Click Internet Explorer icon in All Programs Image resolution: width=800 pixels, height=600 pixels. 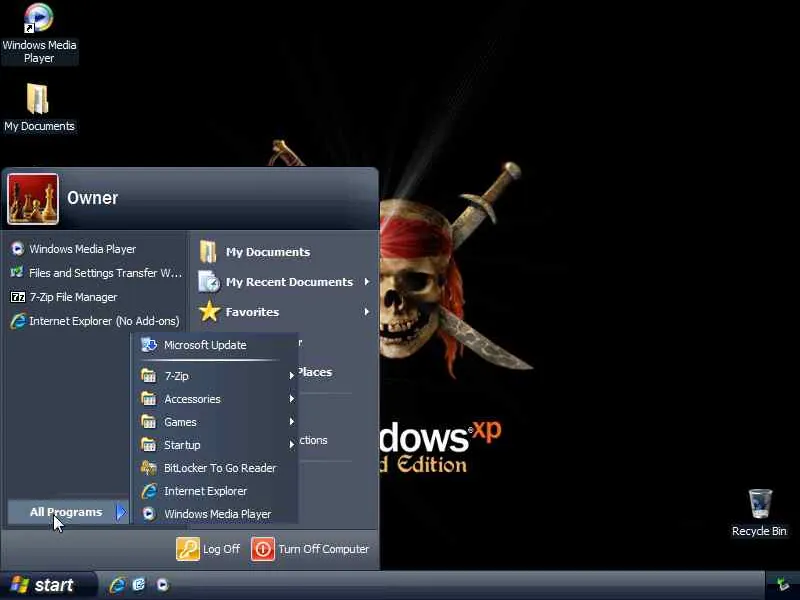149,491
